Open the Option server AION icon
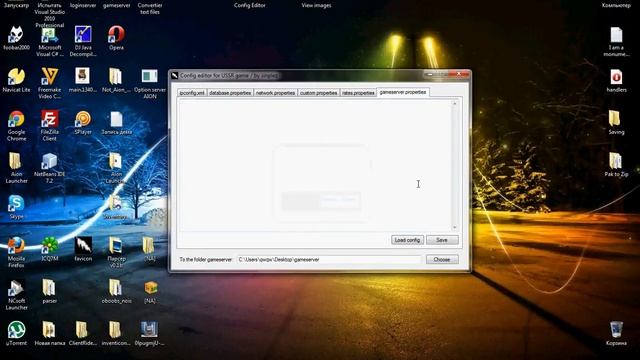 point(149,77)
